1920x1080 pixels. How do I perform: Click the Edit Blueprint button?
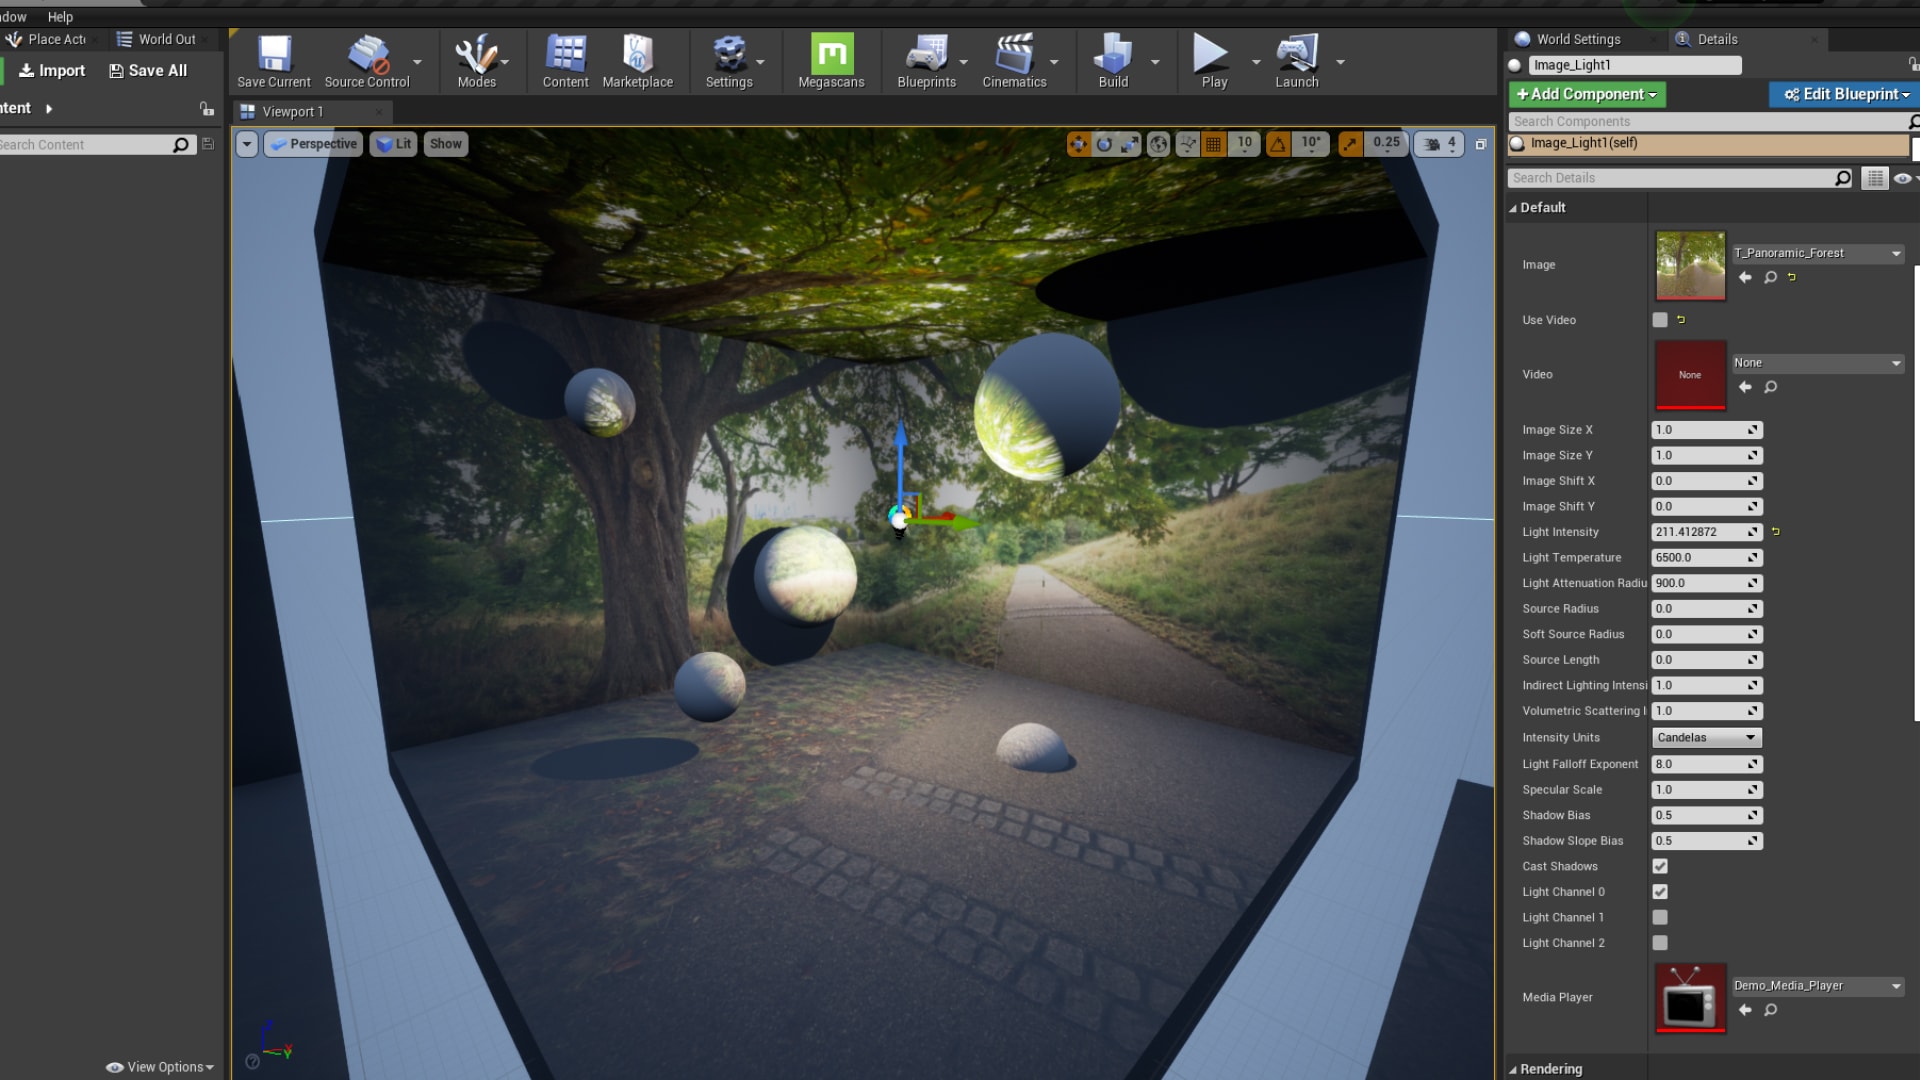coord(1845,94)
